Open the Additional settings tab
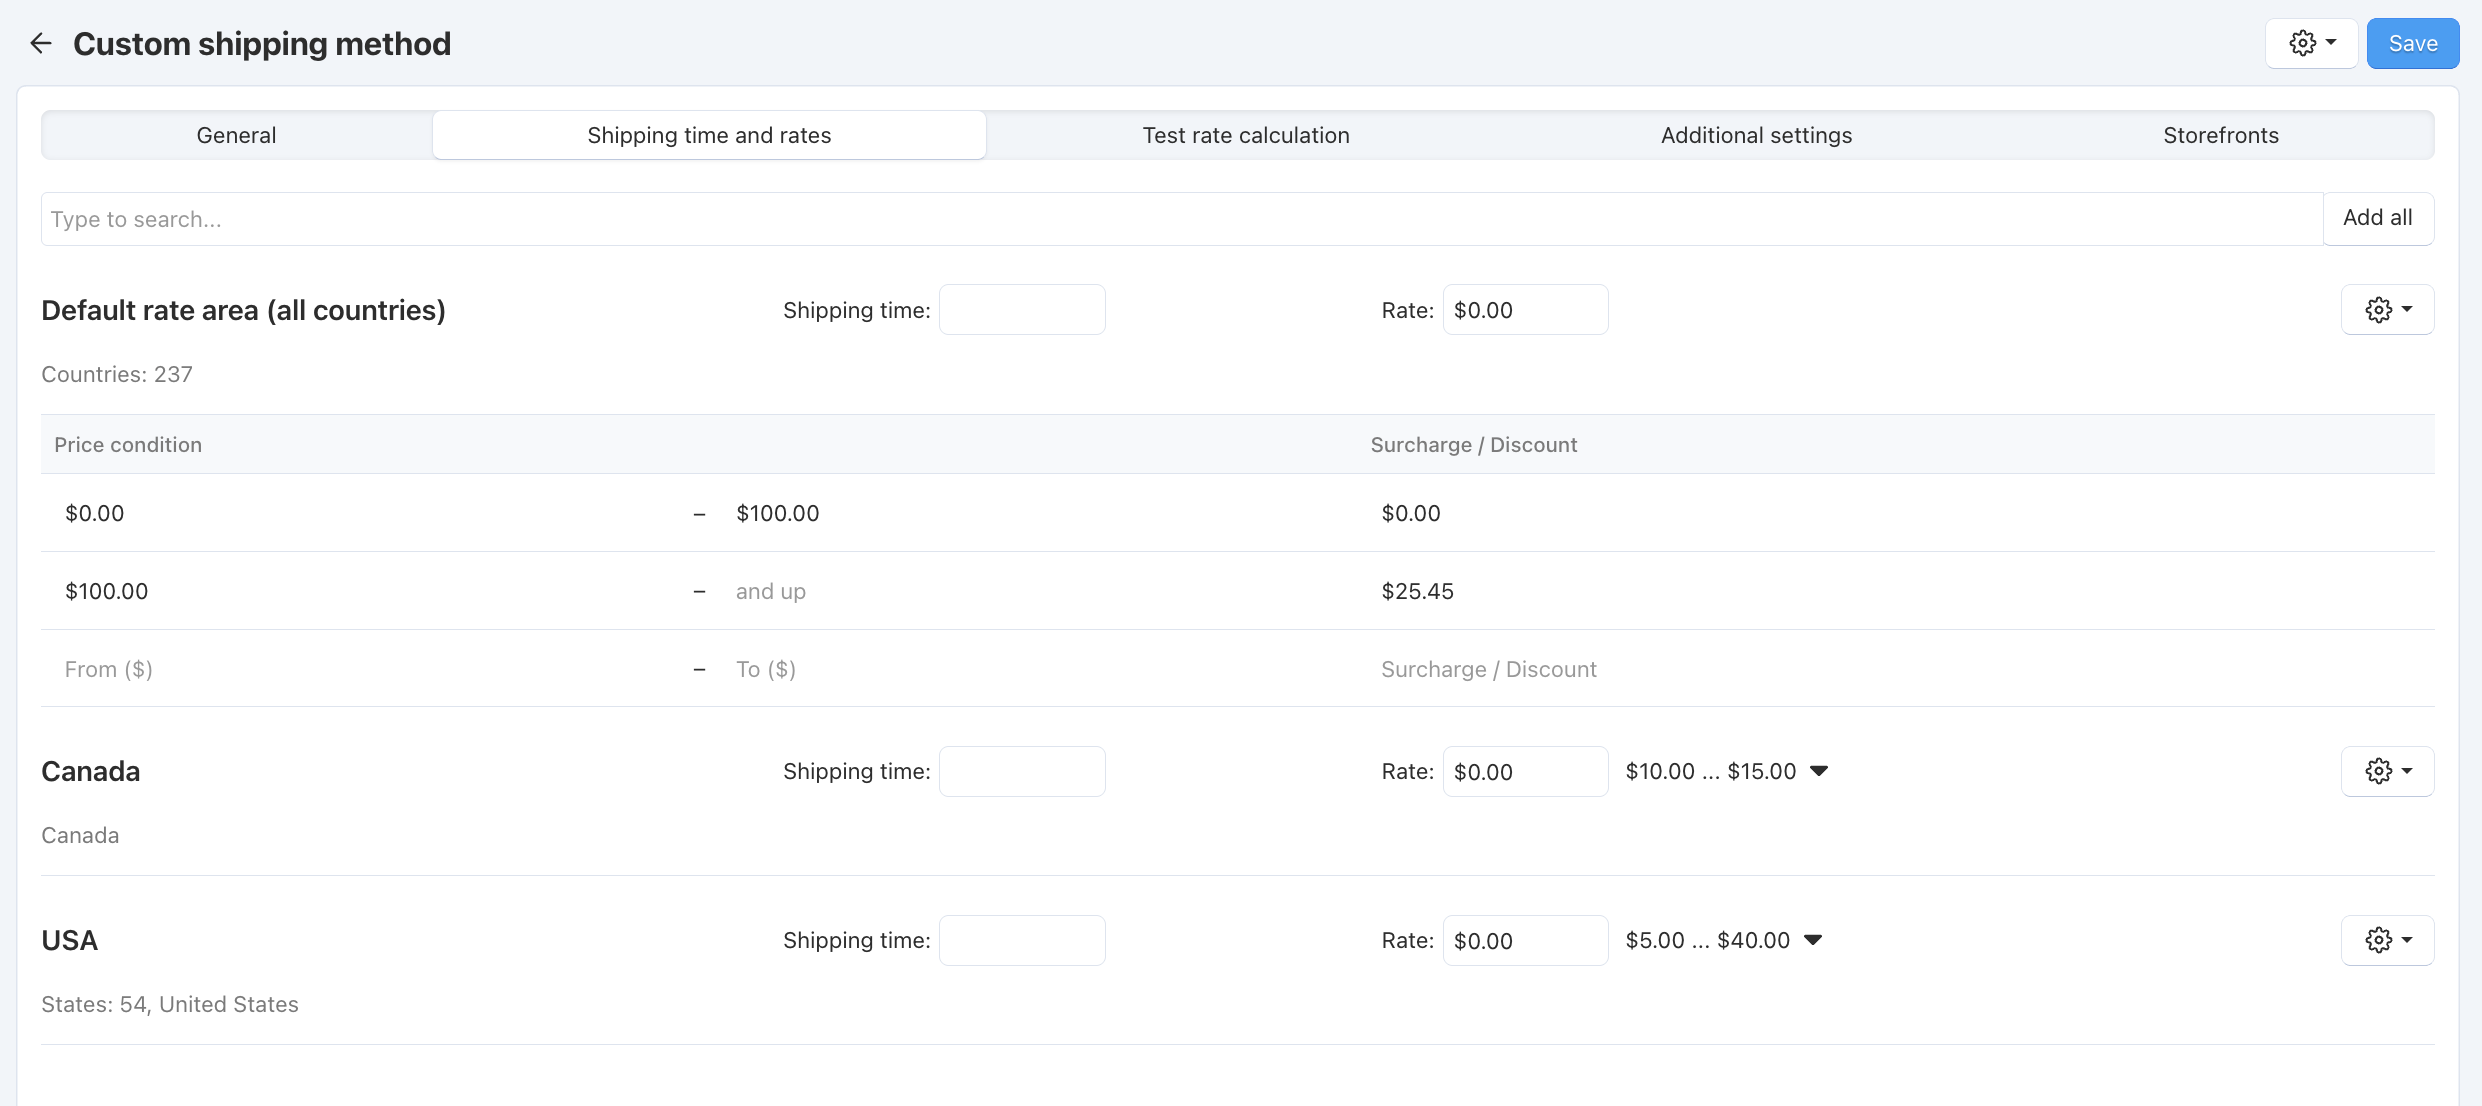 pyautogui.click(x=1756, y=135)
